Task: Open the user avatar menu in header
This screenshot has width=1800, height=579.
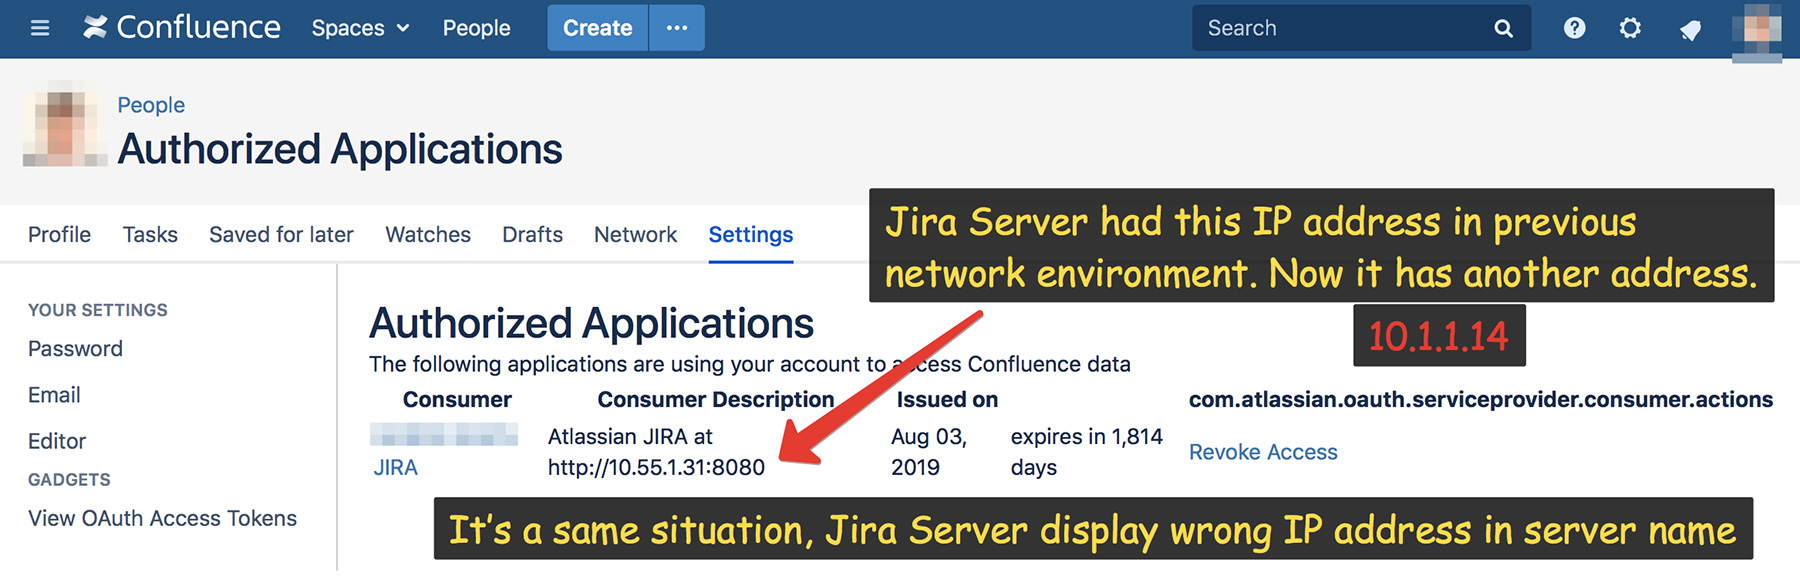Action: click(x=1757, y=32)
